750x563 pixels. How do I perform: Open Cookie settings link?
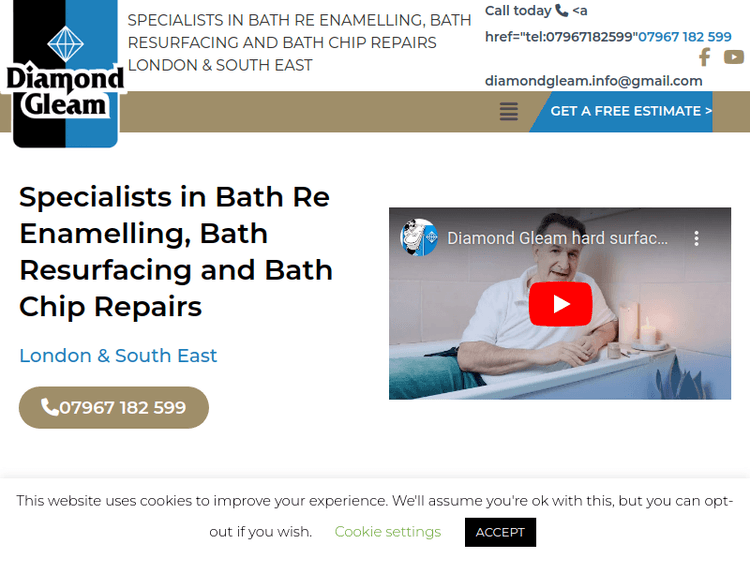387,531
